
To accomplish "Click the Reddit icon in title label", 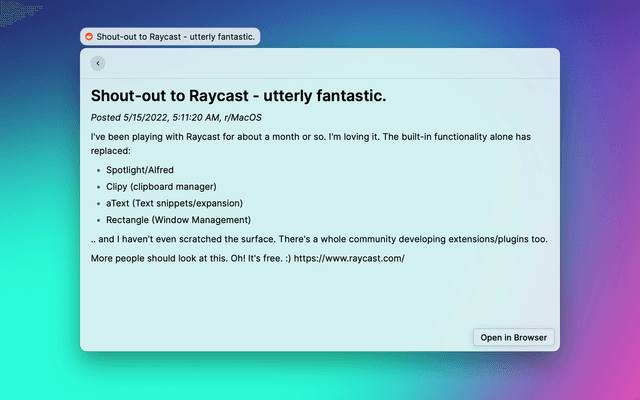I will pyautogui.click(x=89, y=37).
